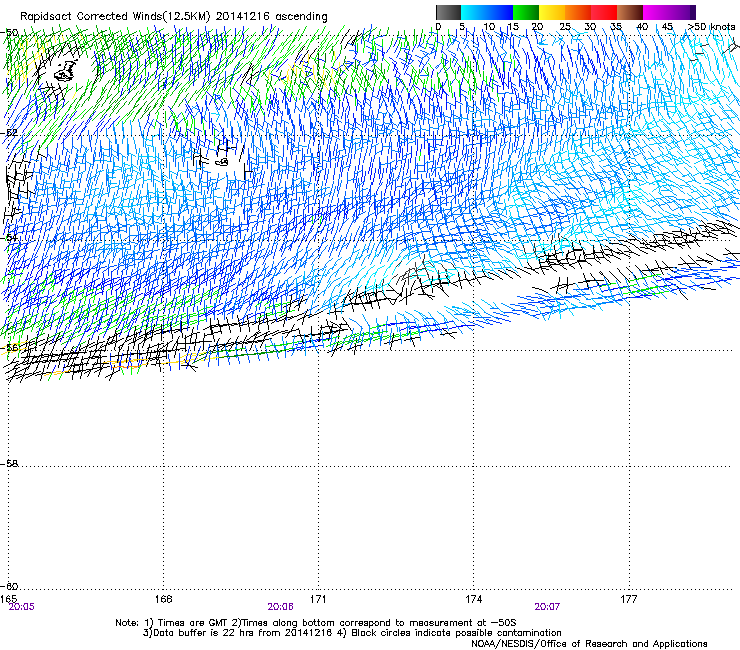
Task: Click the date '20141216' in the title
Action: [243, 16]
